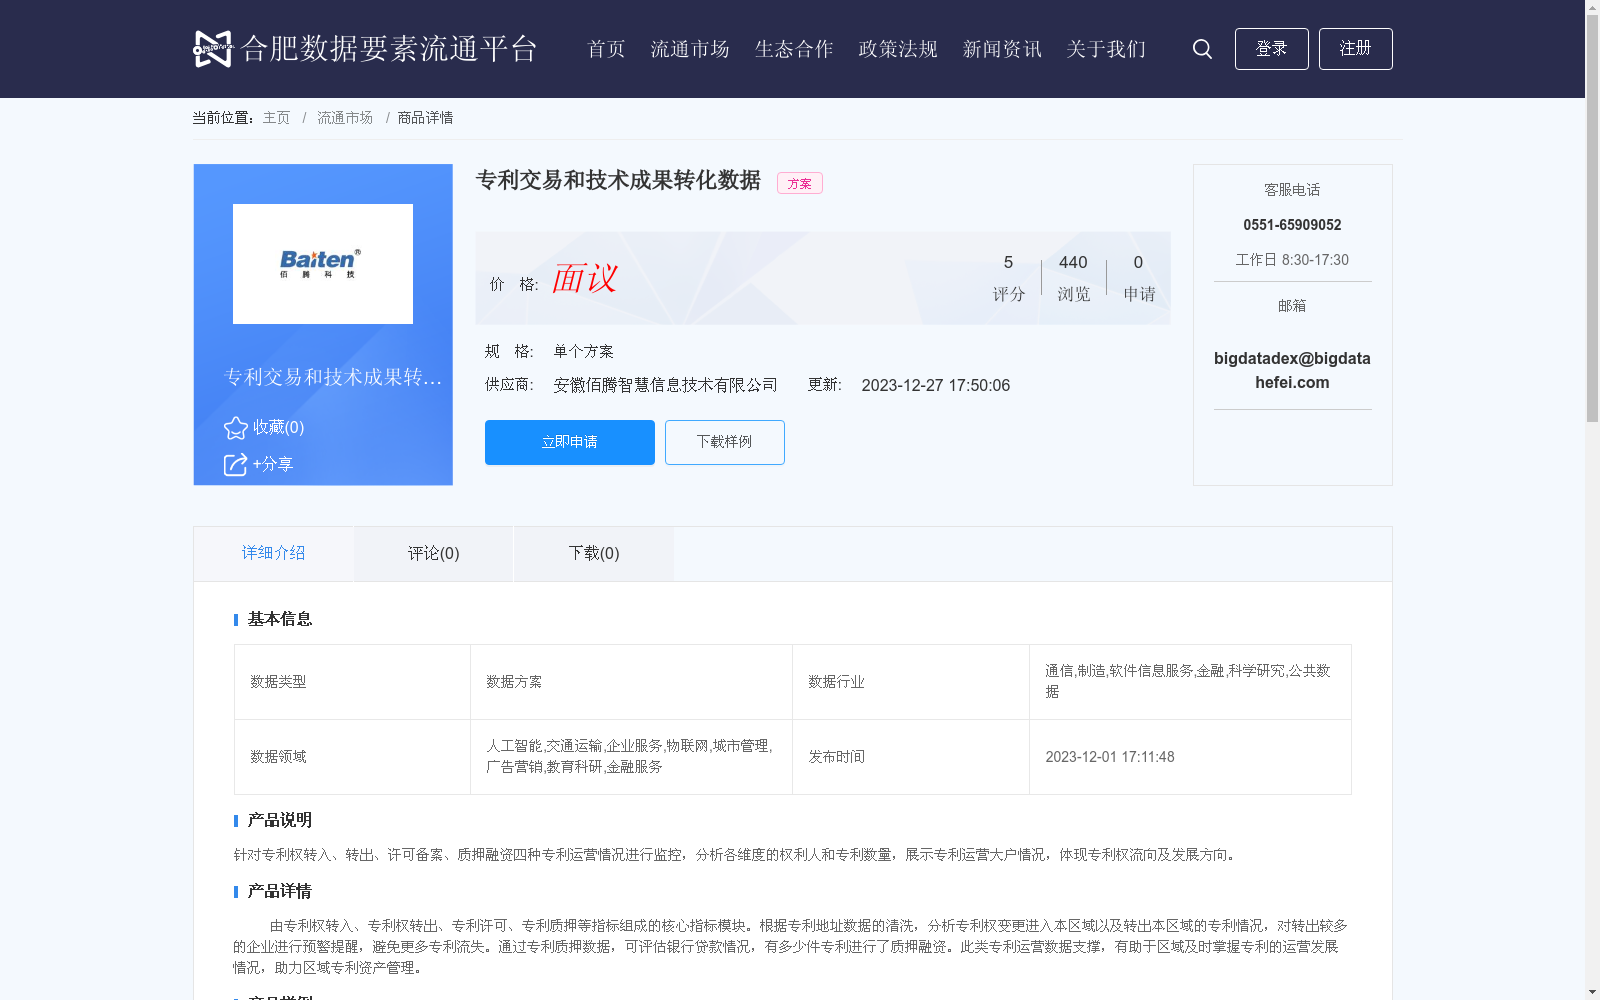1600x1000 pixels.
Task: Open the search magnifier icon
Action: point(1202,49)
